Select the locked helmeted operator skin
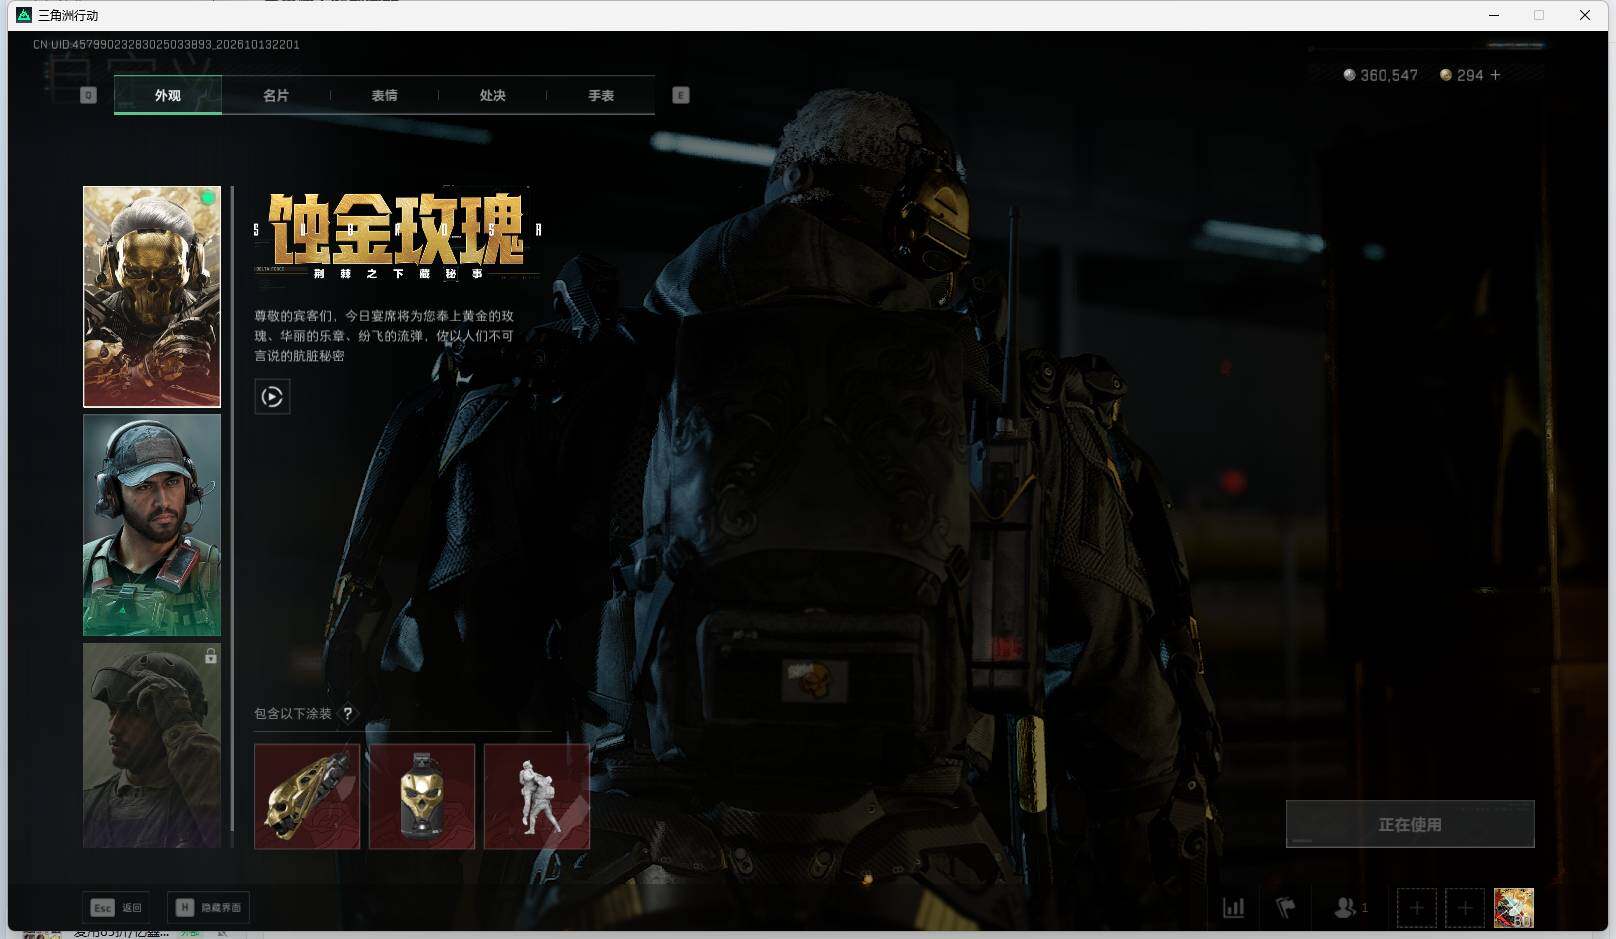Viewport: 1616px width, 939px height. point(152,745)
